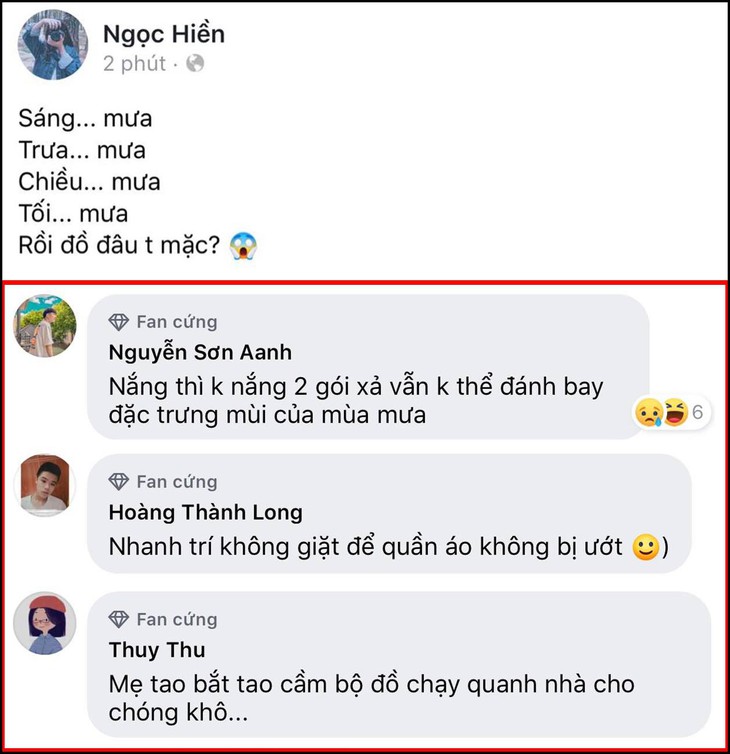
Task: Click the "2 phút" post timestamp
Action: (x=135, y=64)
